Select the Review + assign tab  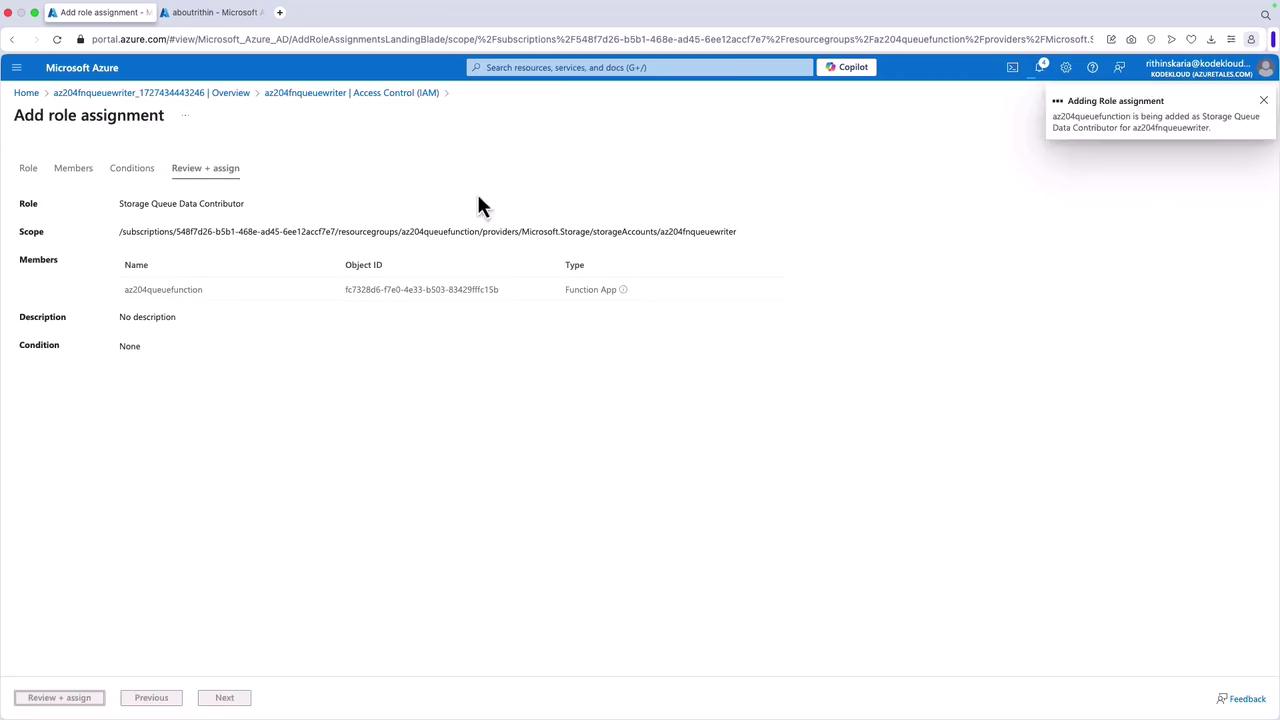coord(205,168)
